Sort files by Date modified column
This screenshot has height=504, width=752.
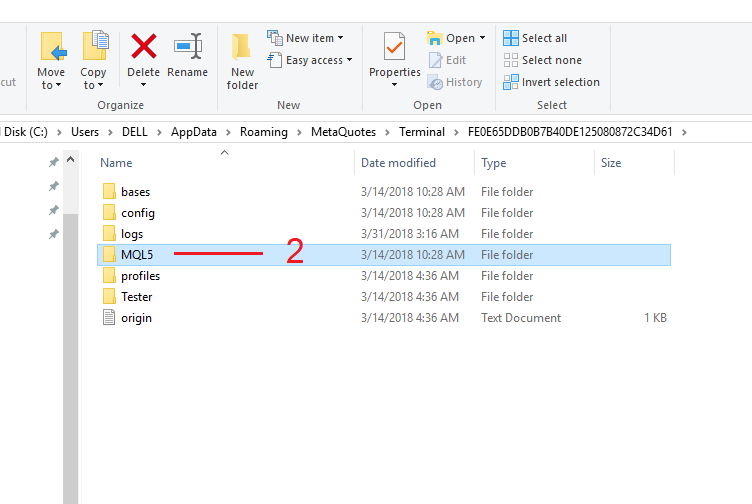point(398,163)
